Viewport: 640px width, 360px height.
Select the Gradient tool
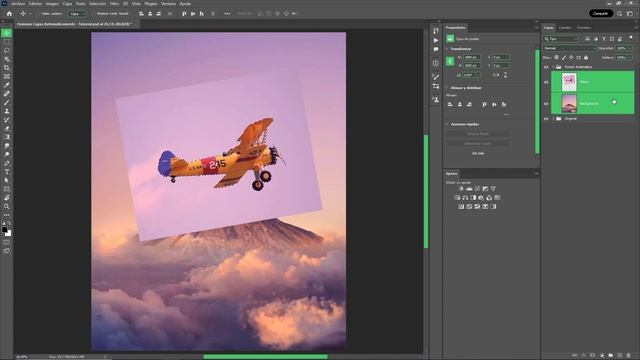pyautogui.click(x=7, y=137)
